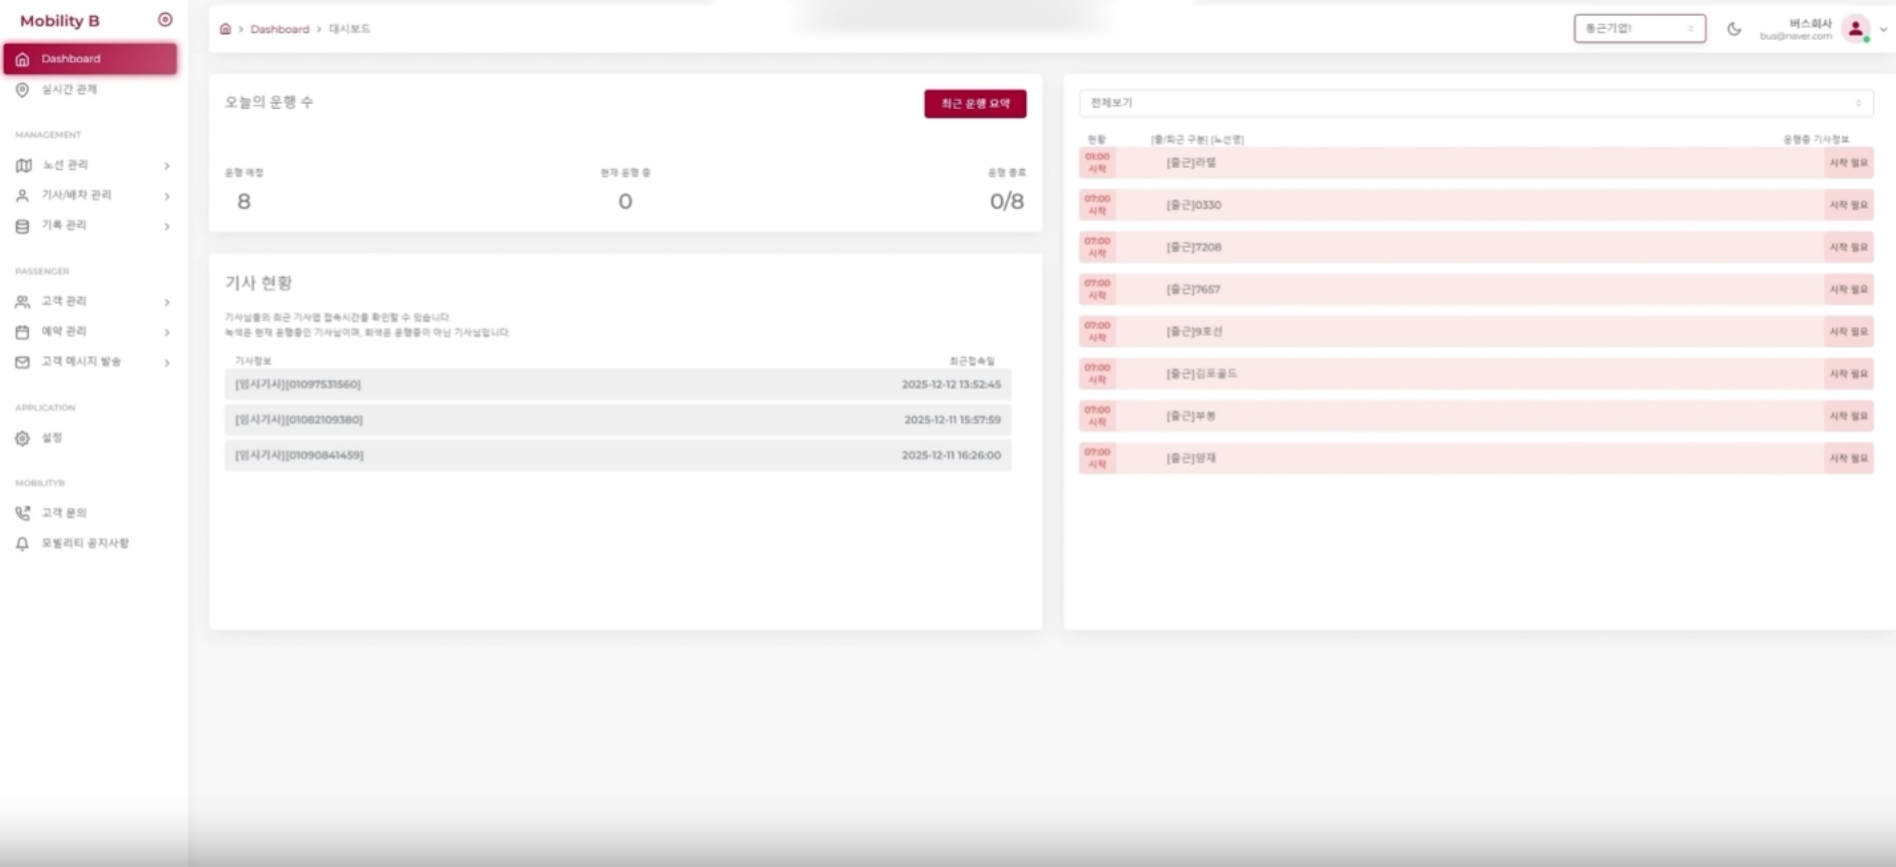Screen dimensions: 1896x867
Task: Click the Dashboard breadcrumb link
Action: coord(280,29)
